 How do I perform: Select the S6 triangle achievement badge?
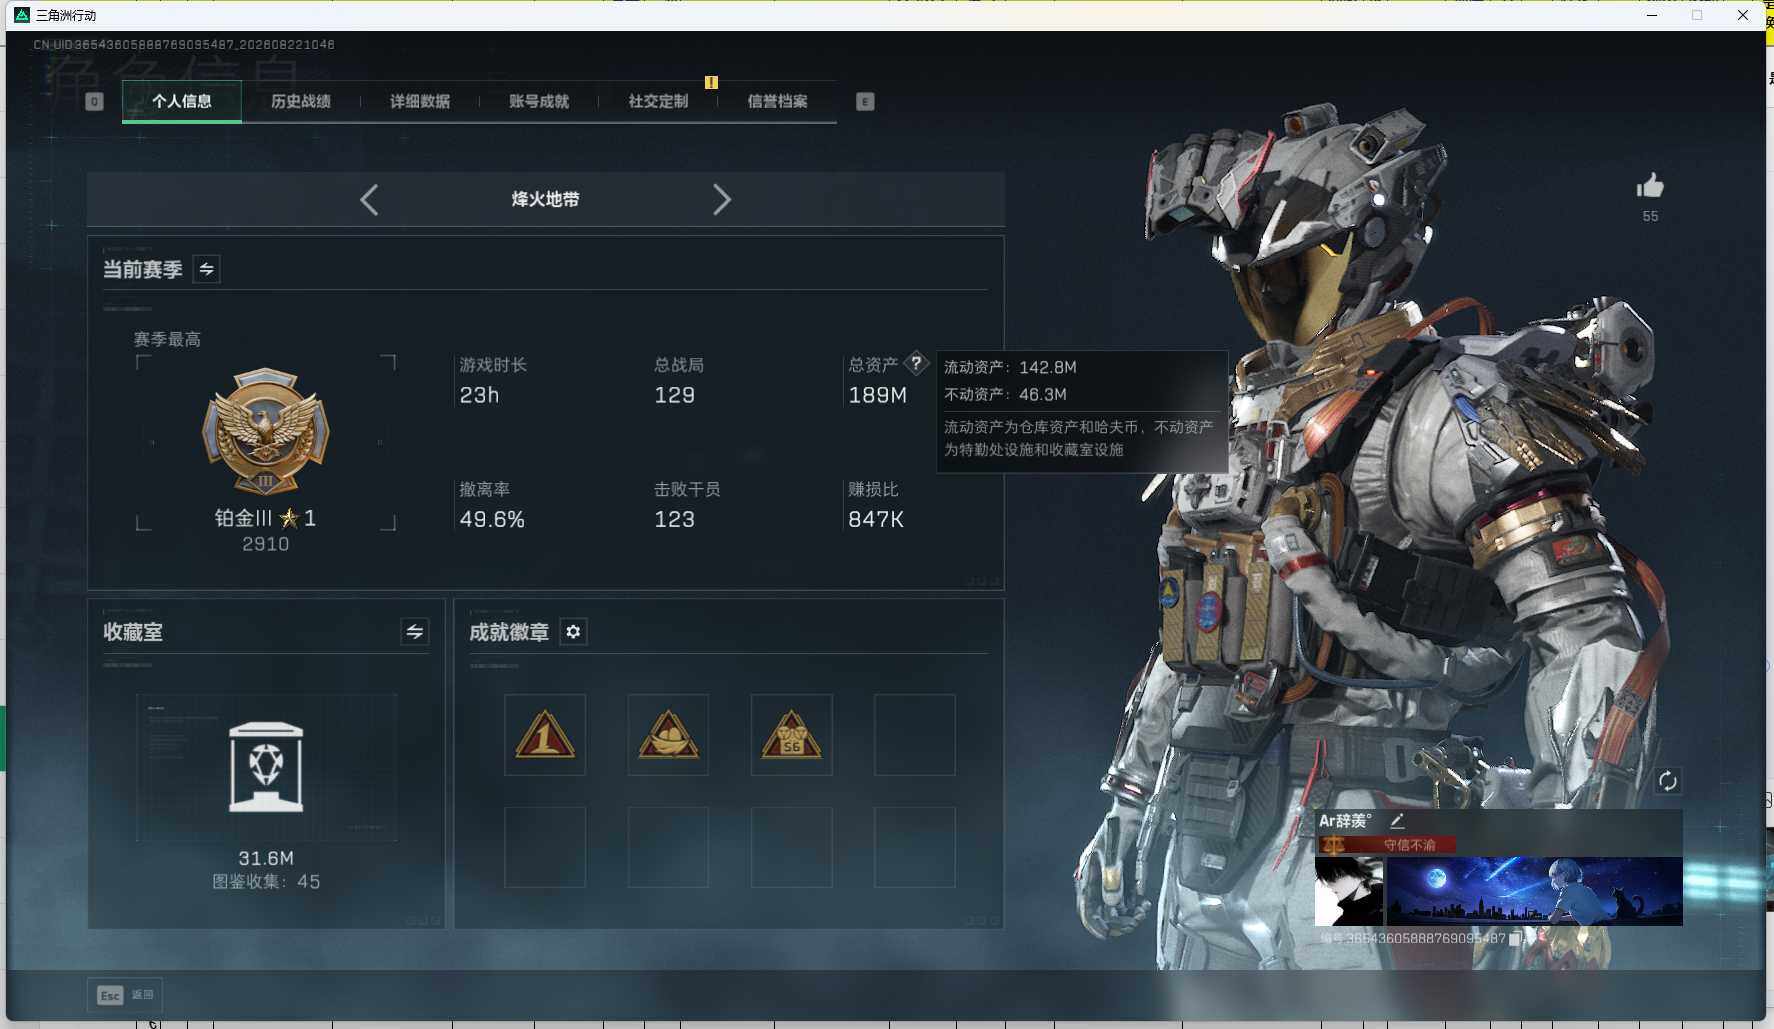[792, 735]
